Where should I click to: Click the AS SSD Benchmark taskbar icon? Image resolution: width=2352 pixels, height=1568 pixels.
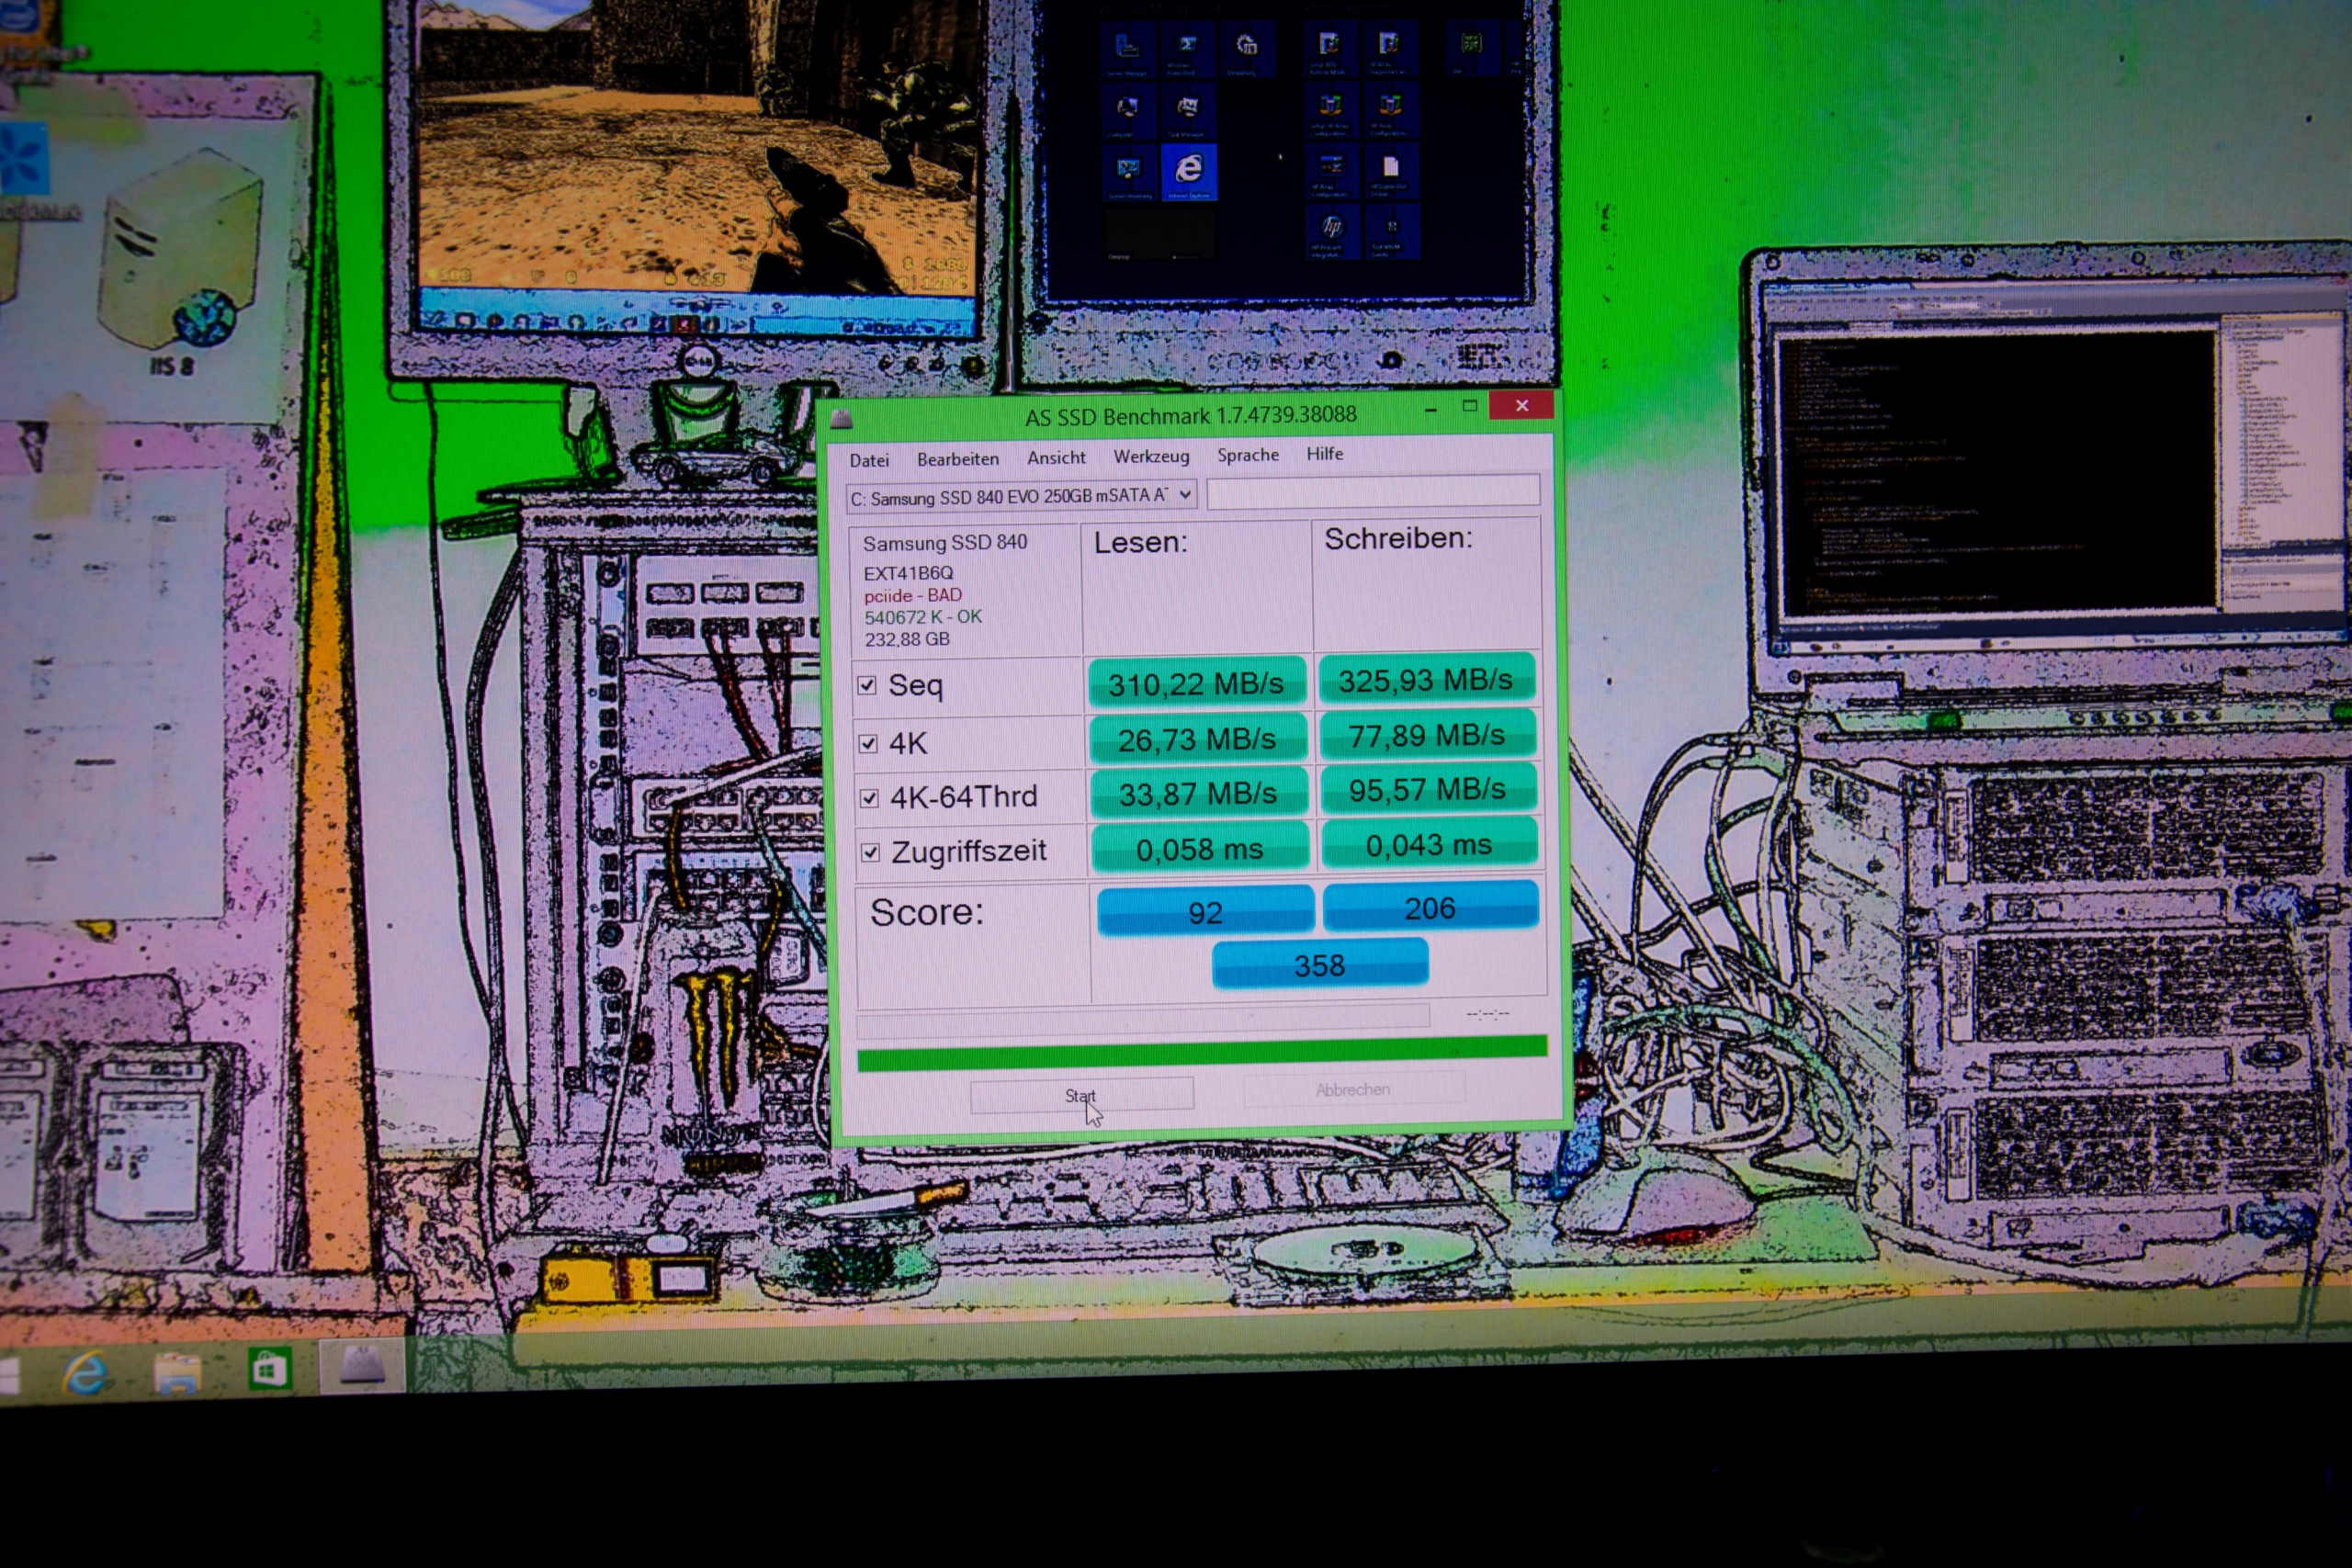tap(362, 1365)
